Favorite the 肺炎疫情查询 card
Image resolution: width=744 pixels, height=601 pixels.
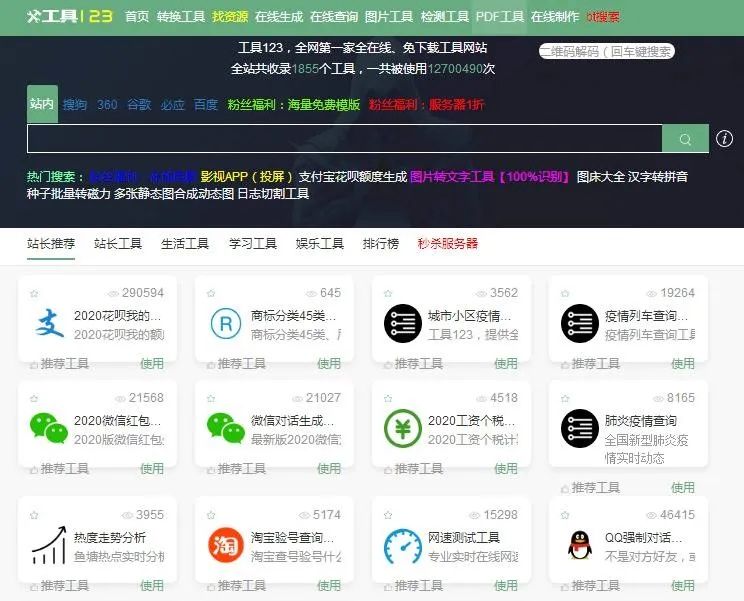point(565,398)
